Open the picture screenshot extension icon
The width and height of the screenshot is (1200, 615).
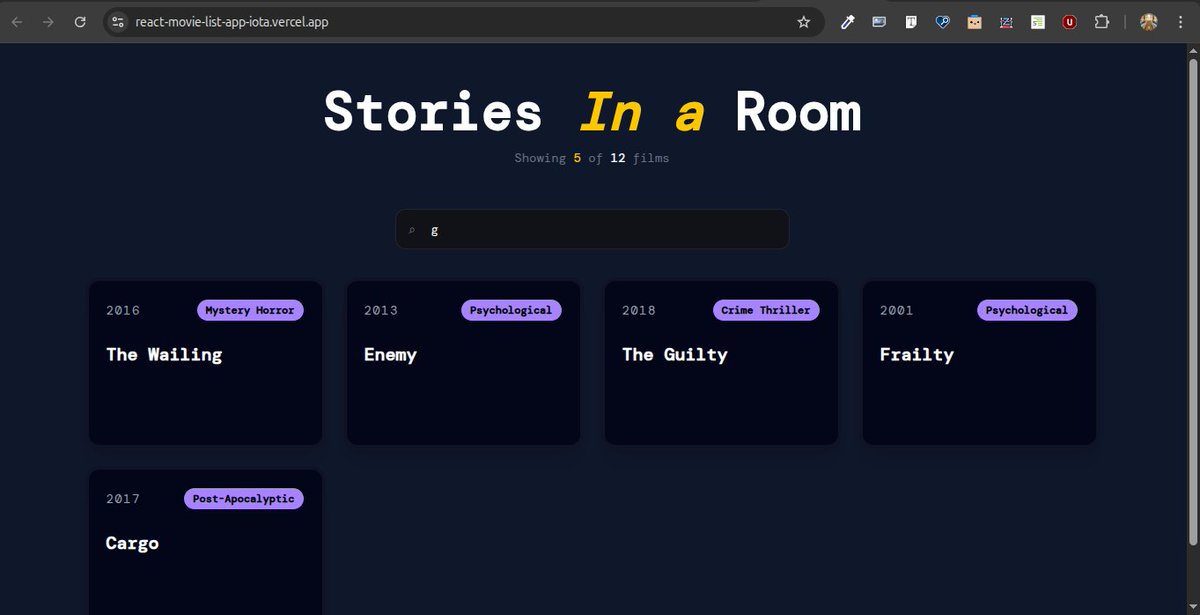coord(879,22)
